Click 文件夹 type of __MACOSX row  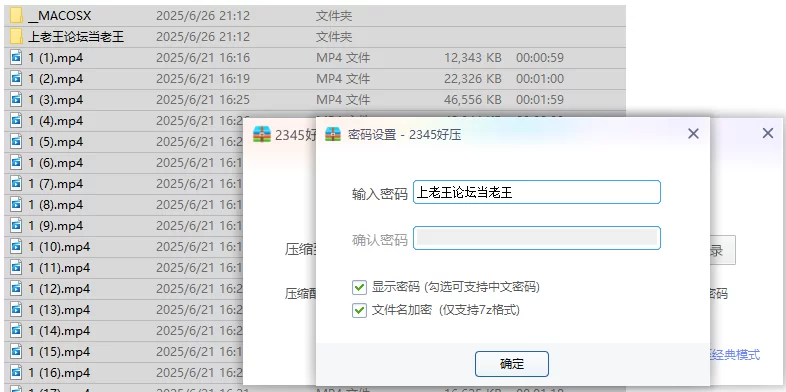point(334,16)
